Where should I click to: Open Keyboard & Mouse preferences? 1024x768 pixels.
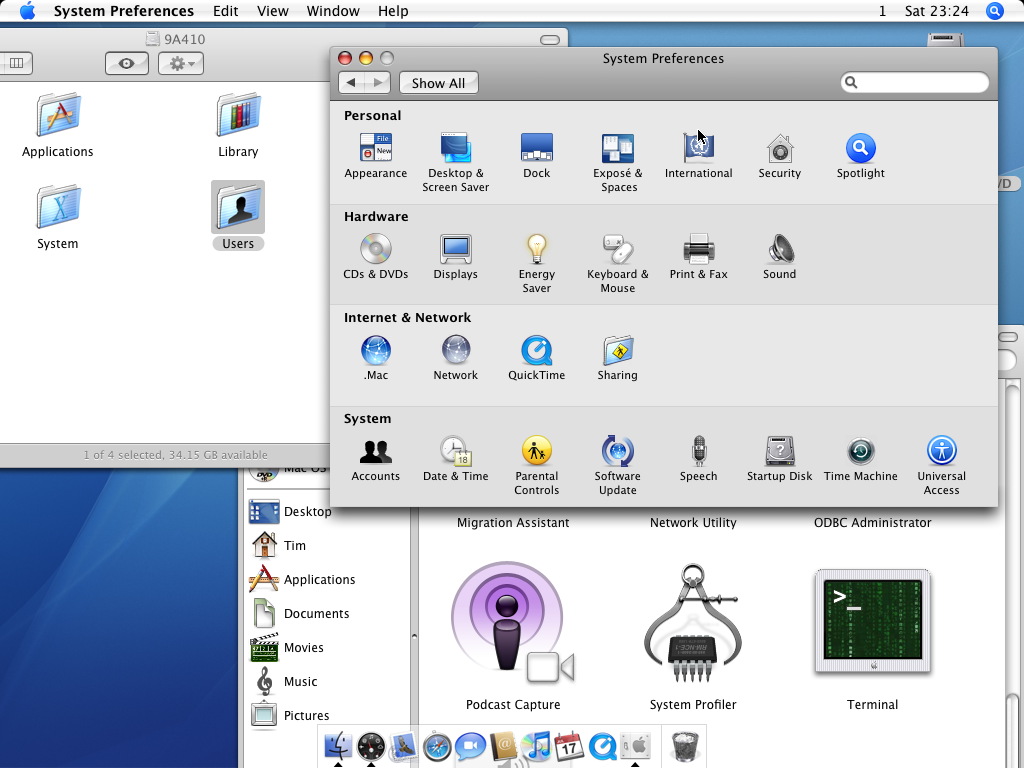pyautogui.click(x=618, y=264)
